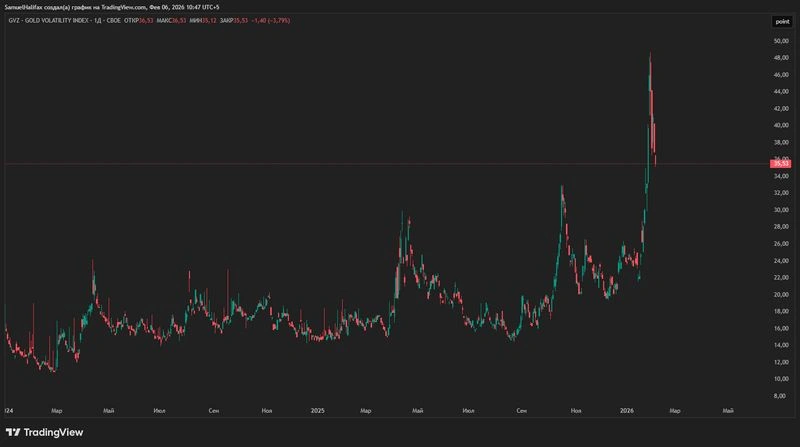
Task: Click the GVZ Gold Volatility Index title
Action: (64, 20)
